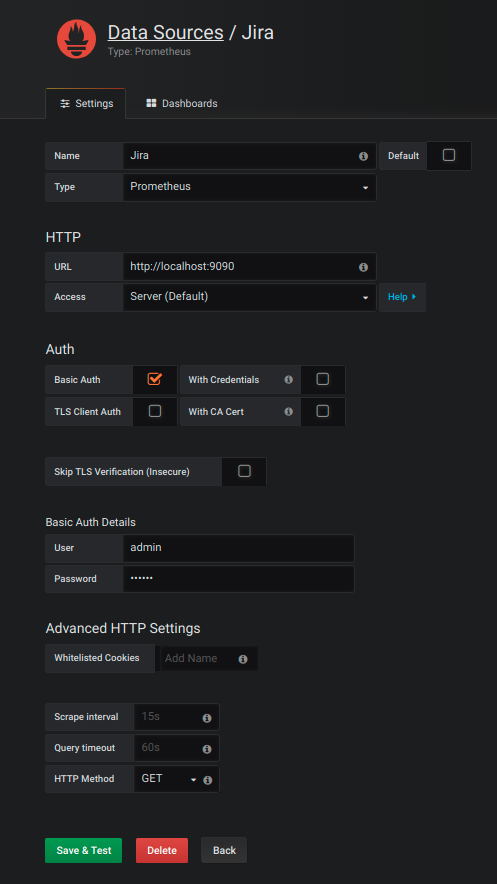Click the 'Advanced HTTP Settings' heading
The width and height of the screenshot is (497, 884).
pyautogui.click(x=123, y=628)
